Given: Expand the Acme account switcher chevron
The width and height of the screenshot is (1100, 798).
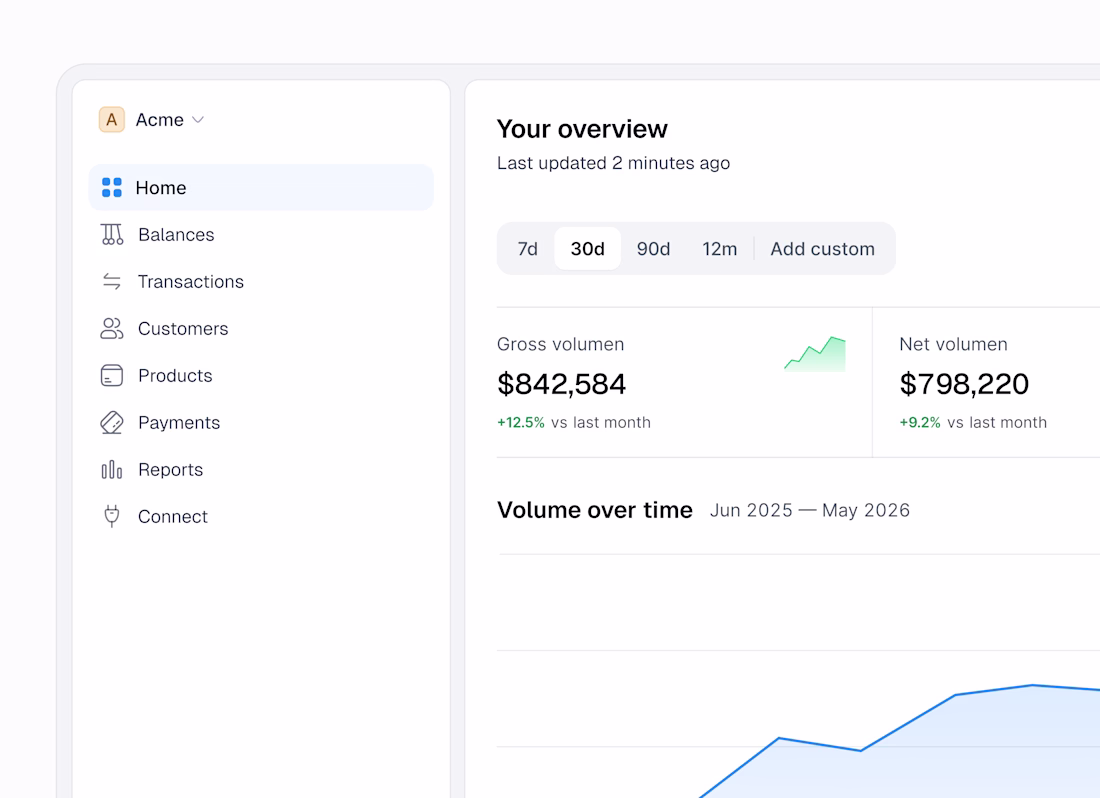Looking at the screenshot, I should point(198,120).
